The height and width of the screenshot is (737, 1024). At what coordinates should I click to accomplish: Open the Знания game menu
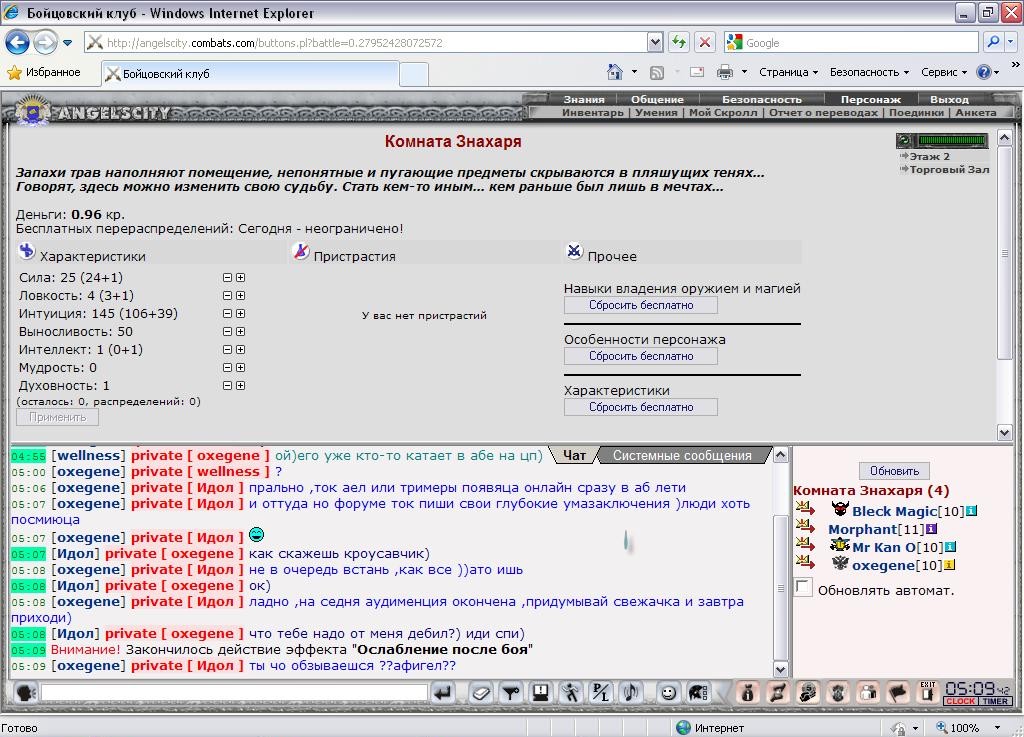pyautogui.click(x=584, y=99)
